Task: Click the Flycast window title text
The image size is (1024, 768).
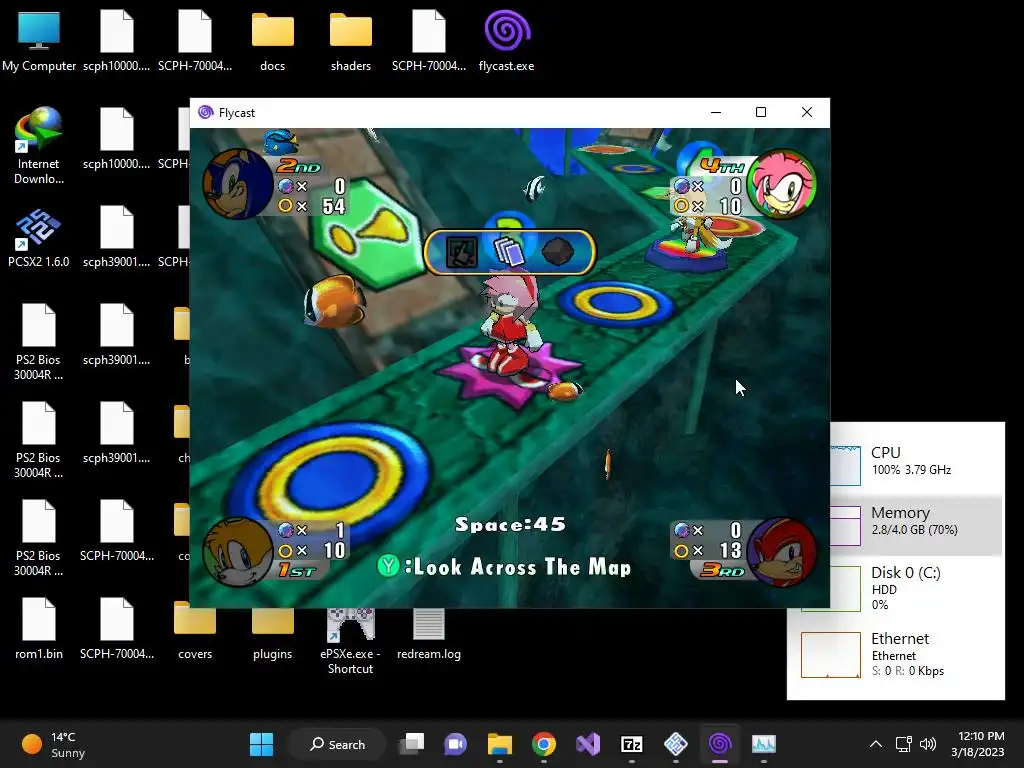Action: coord(236,112)
